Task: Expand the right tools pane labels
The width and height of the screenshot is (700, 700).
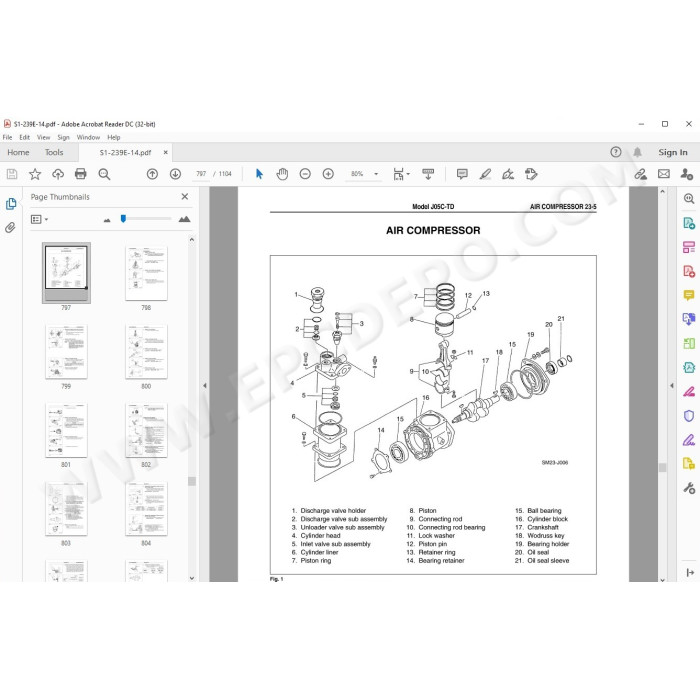Action: tap(689, 572)
